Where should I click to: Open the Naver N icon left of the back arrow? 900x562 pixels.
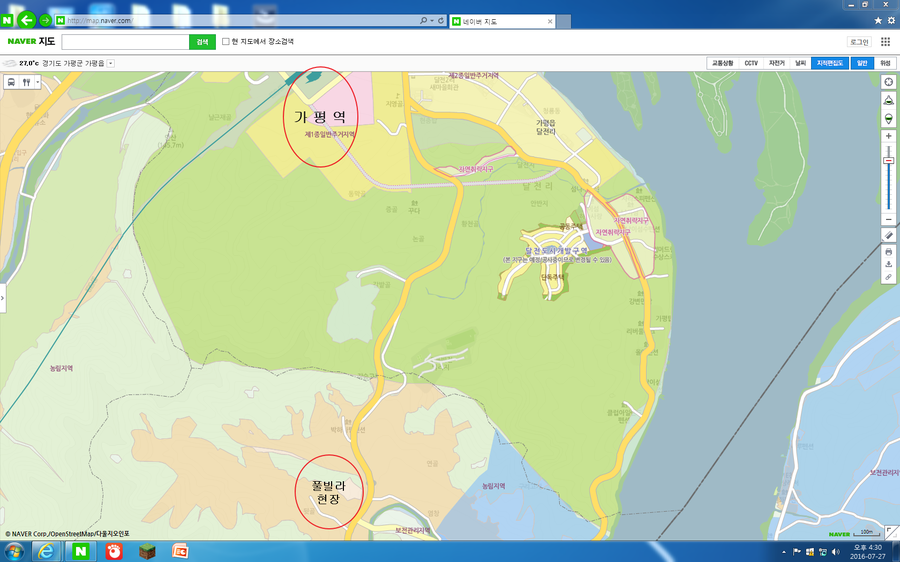(x=6, y=21)
